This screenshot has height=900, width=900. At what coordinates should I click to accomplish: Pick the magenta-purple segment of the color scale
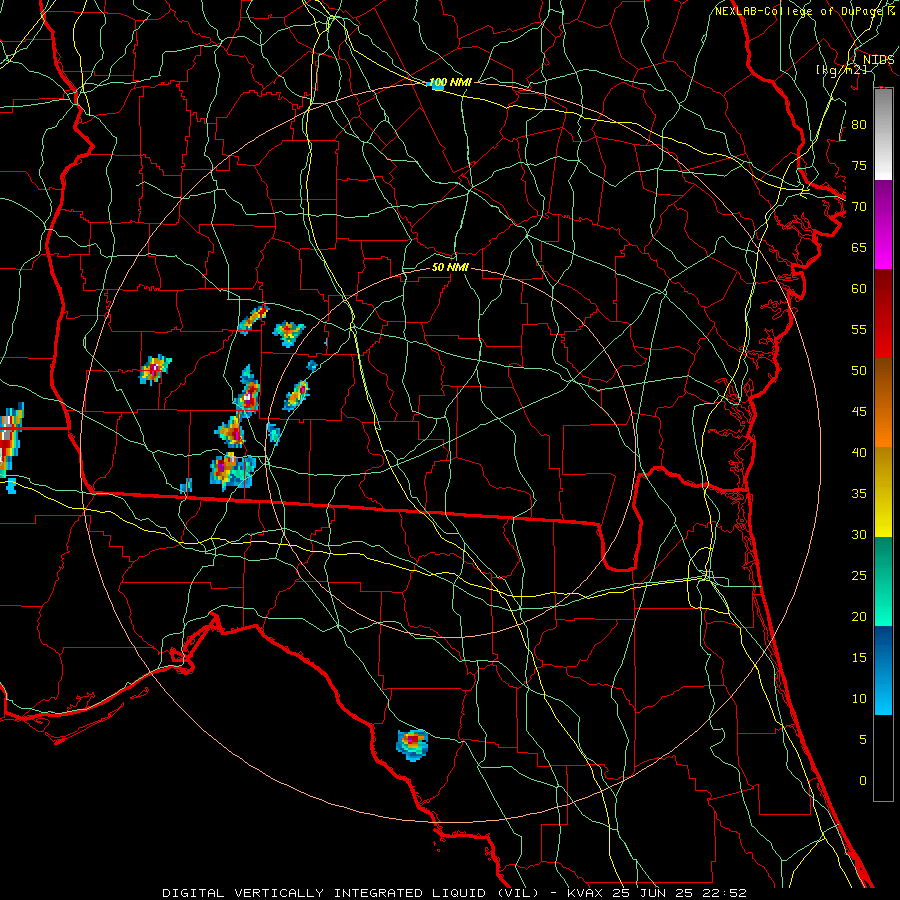coord(883,224)
